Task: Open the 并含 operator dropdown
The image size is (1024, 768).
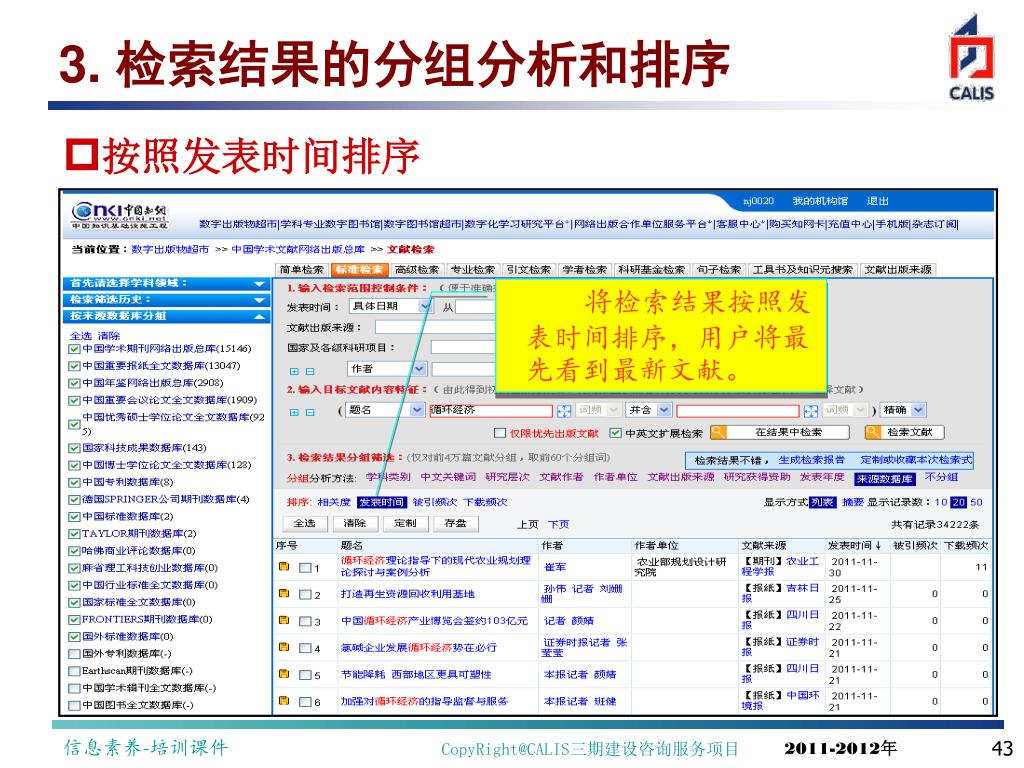Action: 664,410
